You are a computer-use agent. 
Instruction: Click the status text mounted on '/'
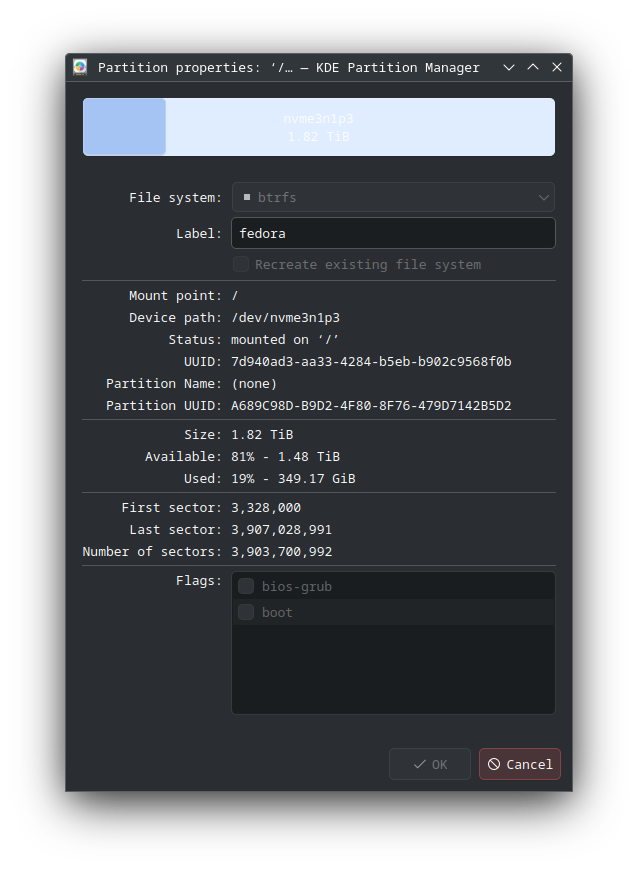(x=285, y=340)
